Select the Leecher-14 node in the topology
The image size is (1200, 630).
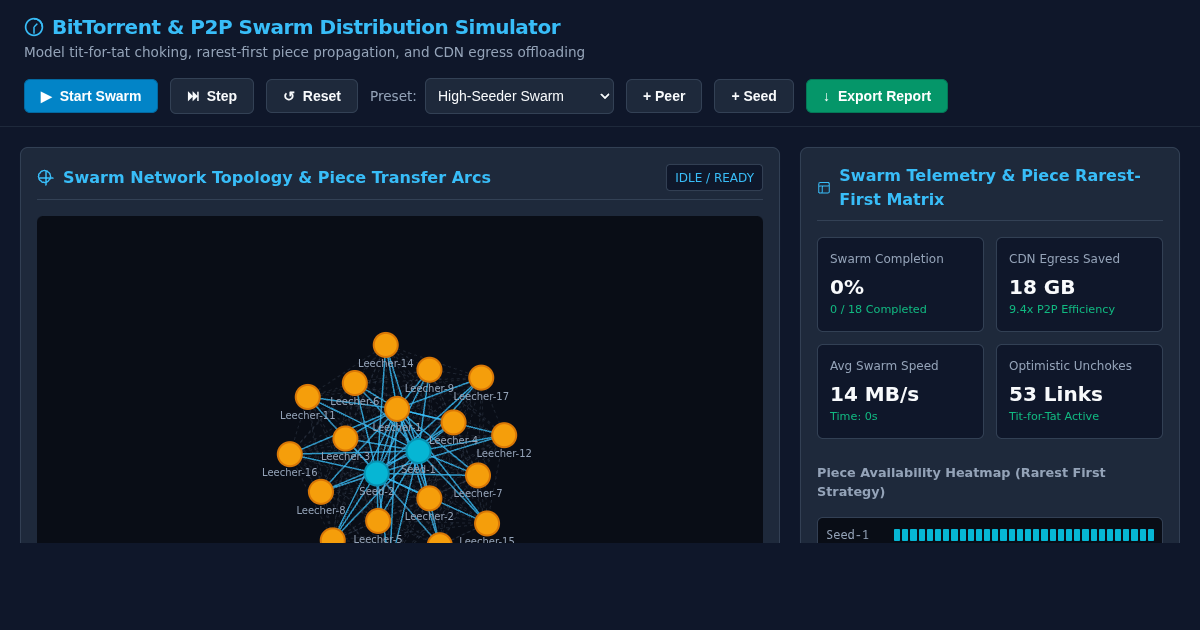(x=386, y=345)
